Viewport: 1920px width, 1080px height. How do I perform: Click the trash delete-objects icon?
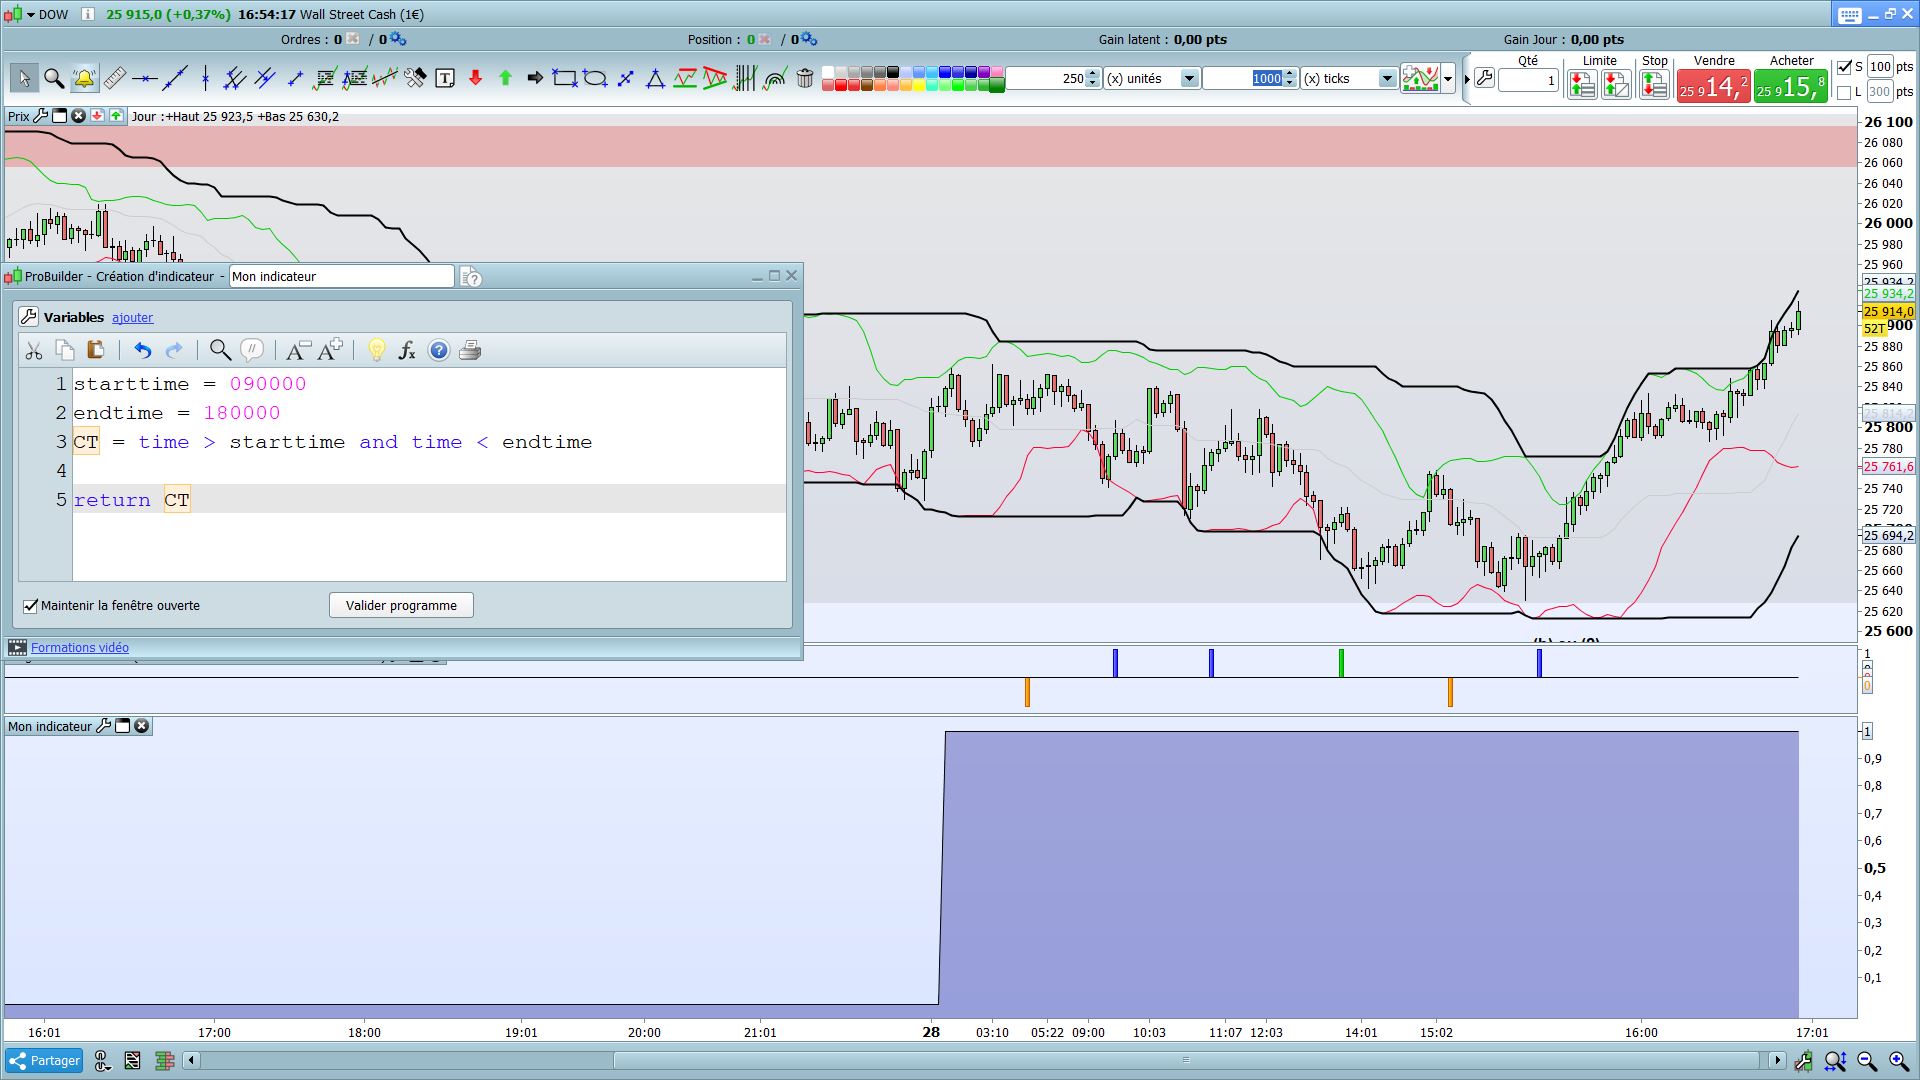805,78
